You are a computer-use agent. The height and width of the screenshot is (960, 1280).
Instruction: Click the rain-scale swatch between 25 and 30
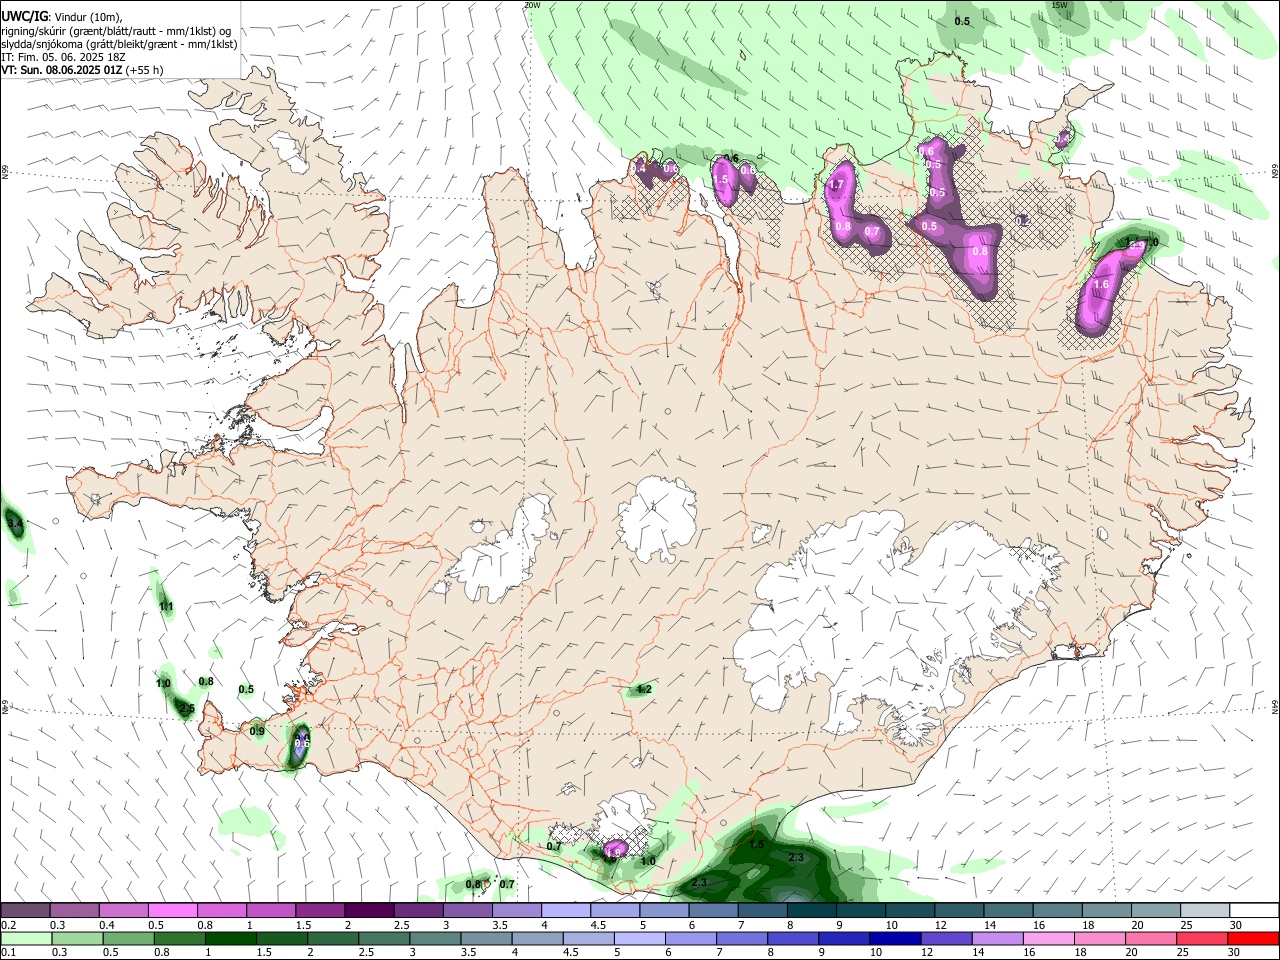(1203, 939)
